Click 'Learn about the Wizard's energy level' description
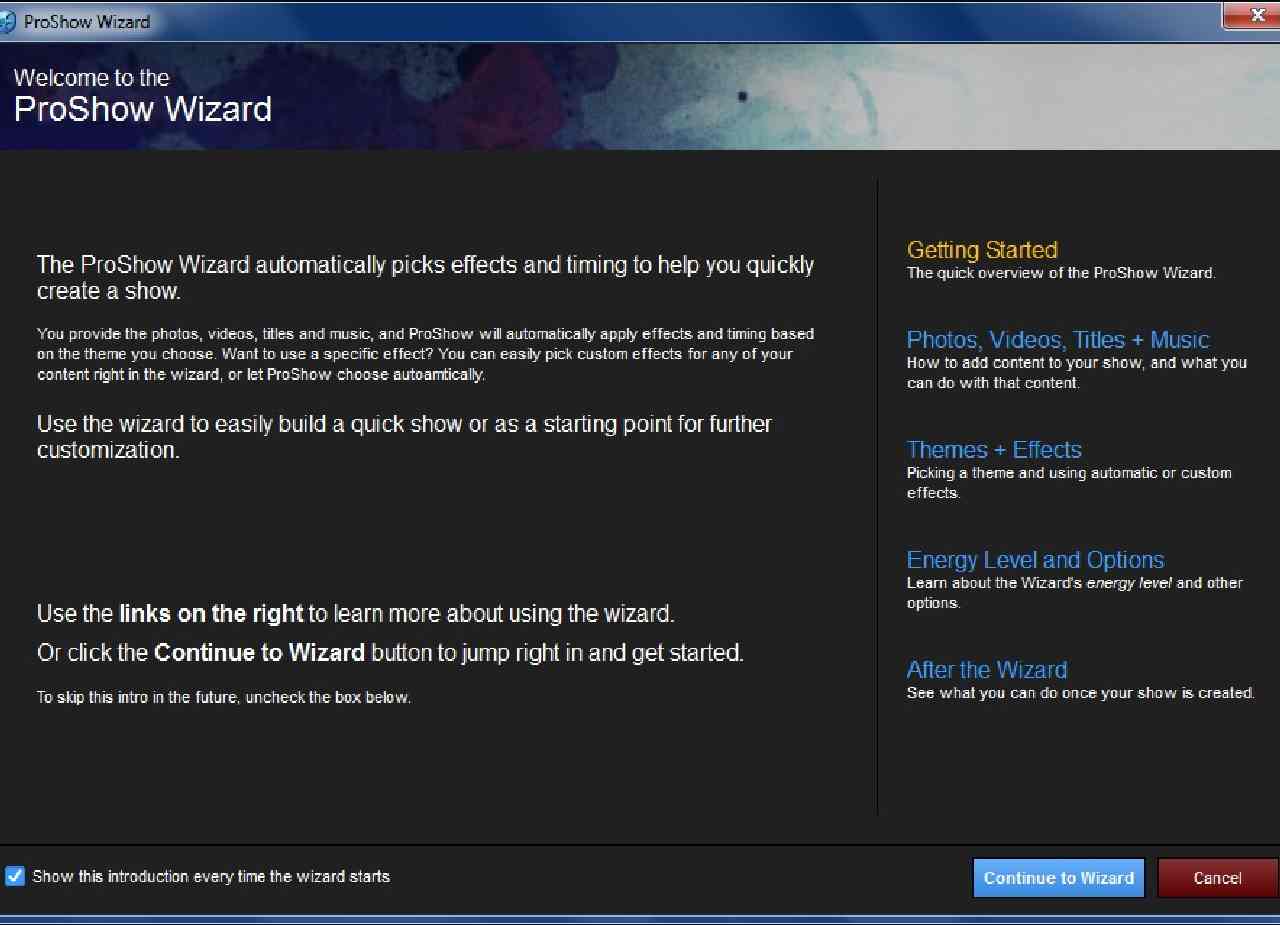The width and height of the screenshot is (1280, 925). (1075, 593)
